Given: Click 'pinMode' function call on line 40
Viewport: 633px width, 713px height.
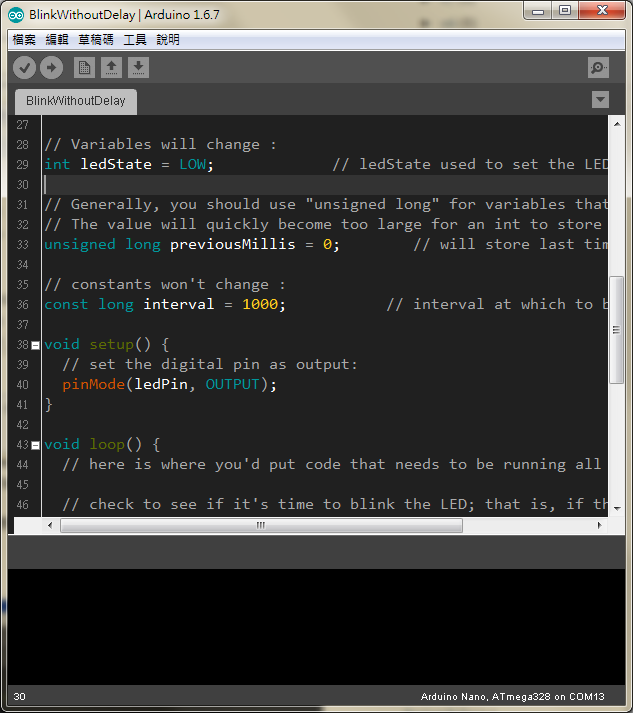Looking at the screenshot, I should [93, 384].
